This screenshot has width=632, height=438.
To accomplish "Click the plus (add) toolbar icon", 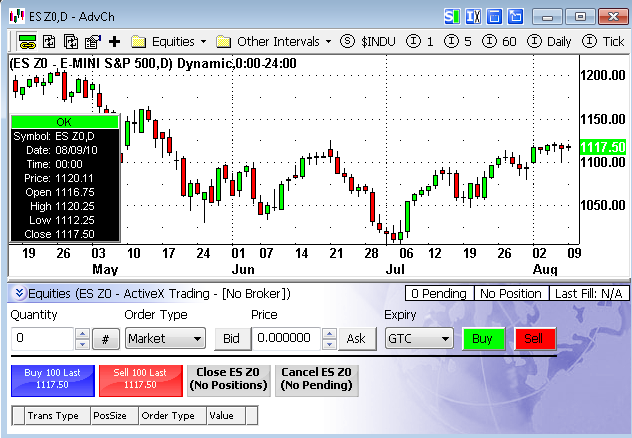I will (x=115, y=42).
